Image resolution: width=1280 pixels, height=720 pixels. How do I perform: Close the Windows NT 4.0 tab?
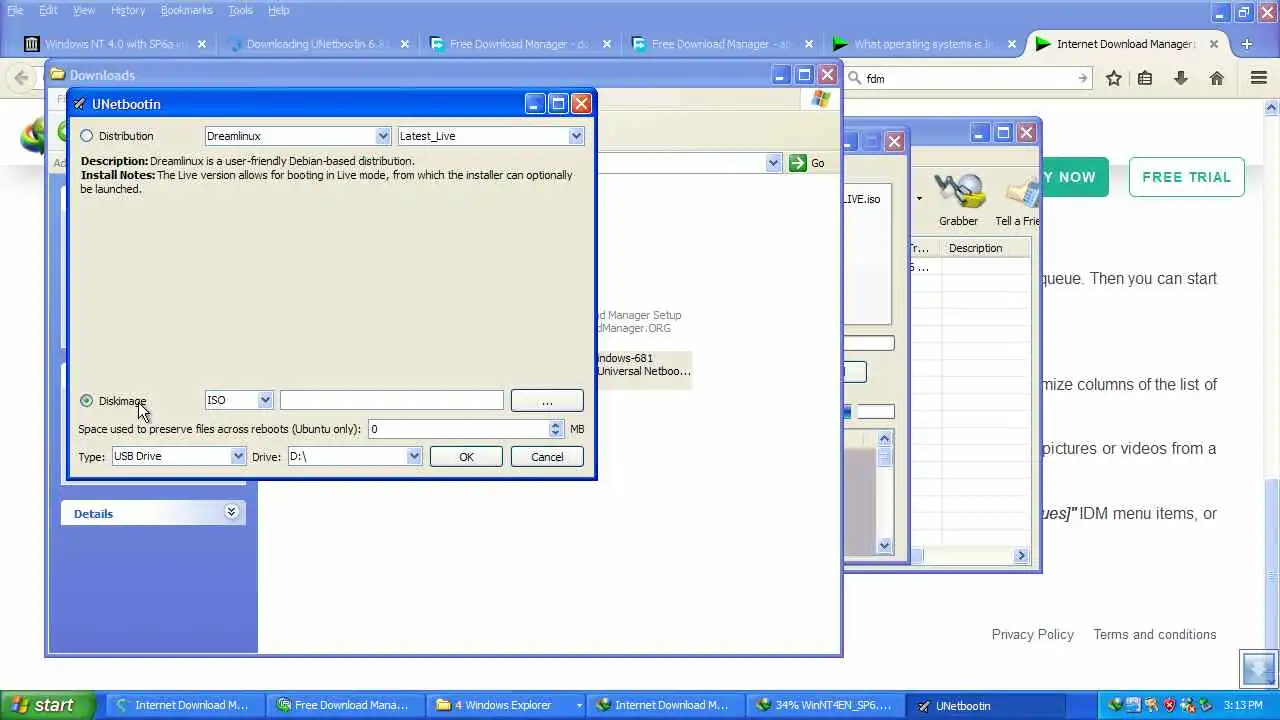pyautogui.click(x=202, y=44)
